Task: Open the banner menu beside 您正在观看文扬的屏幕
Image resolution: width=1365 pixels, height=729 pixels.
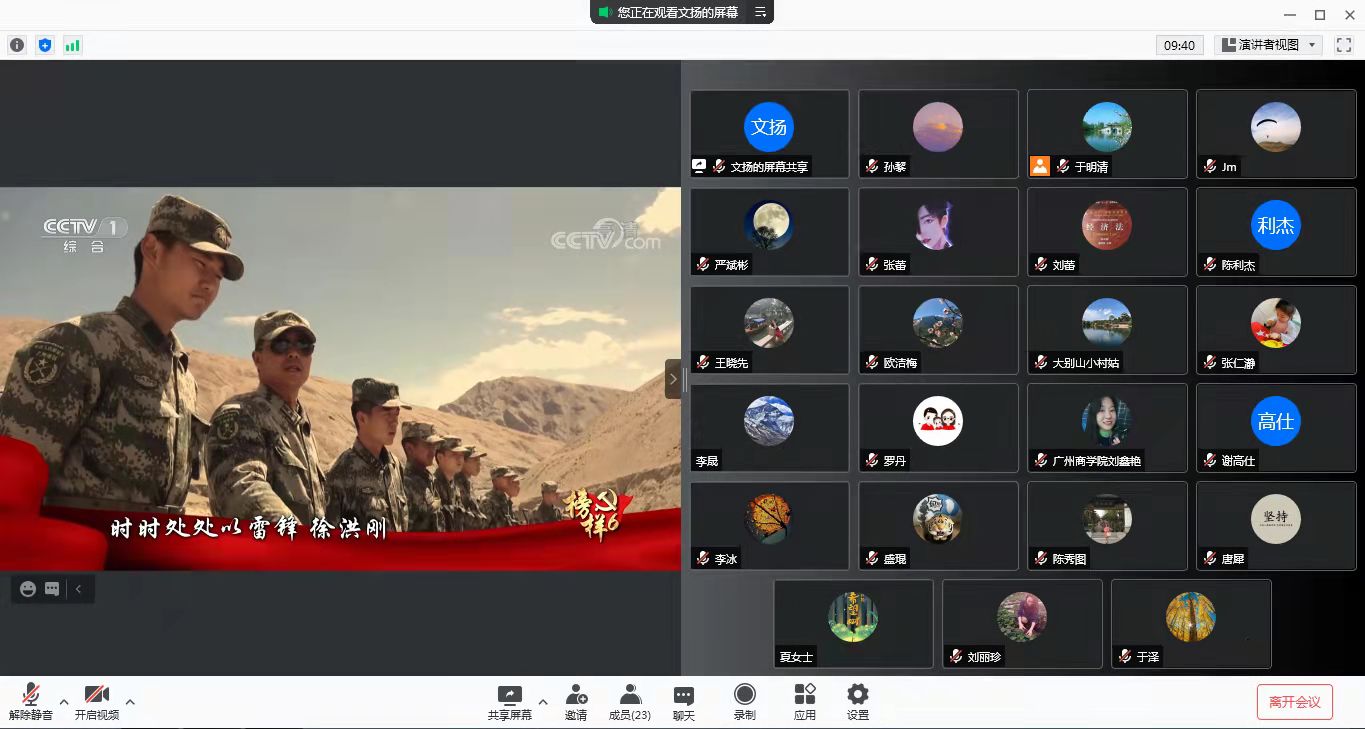Action: tap(760, 12)
